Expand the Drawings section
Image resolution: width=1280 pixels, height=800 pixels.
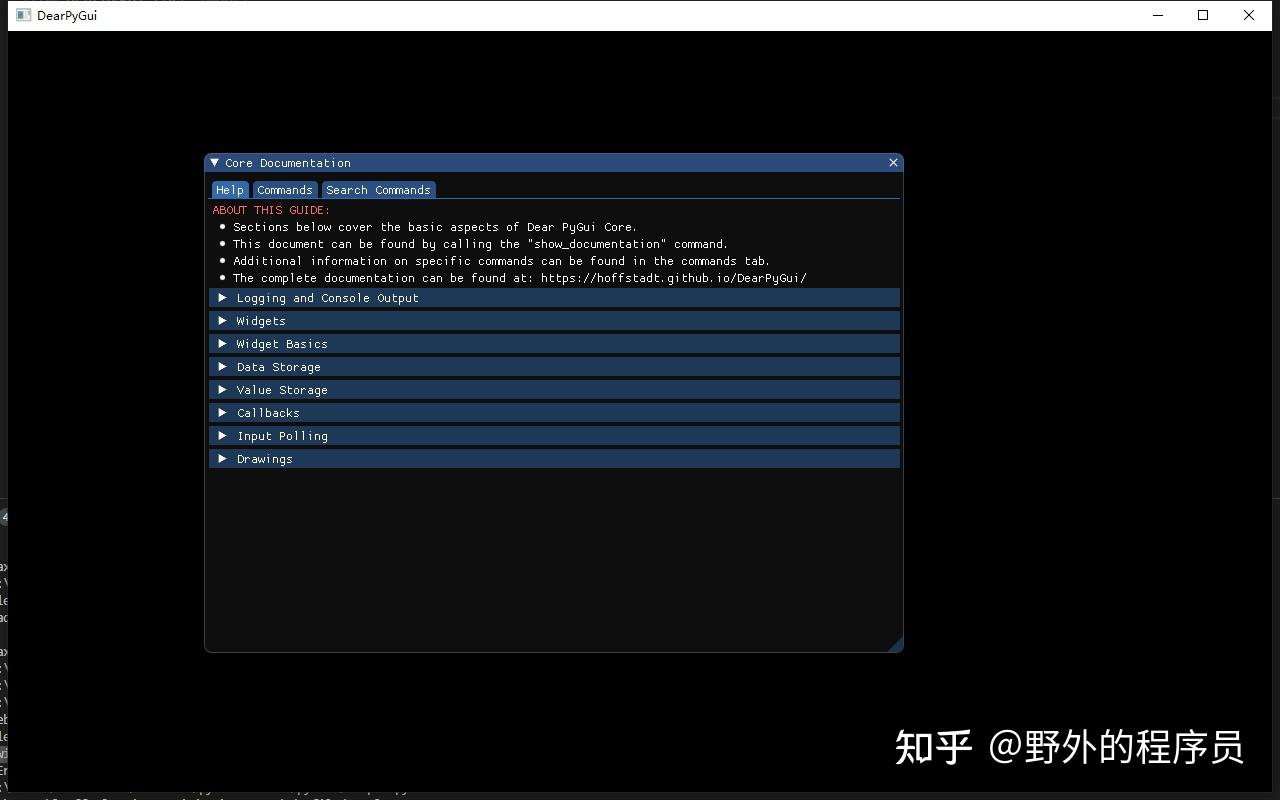(264, 458)
